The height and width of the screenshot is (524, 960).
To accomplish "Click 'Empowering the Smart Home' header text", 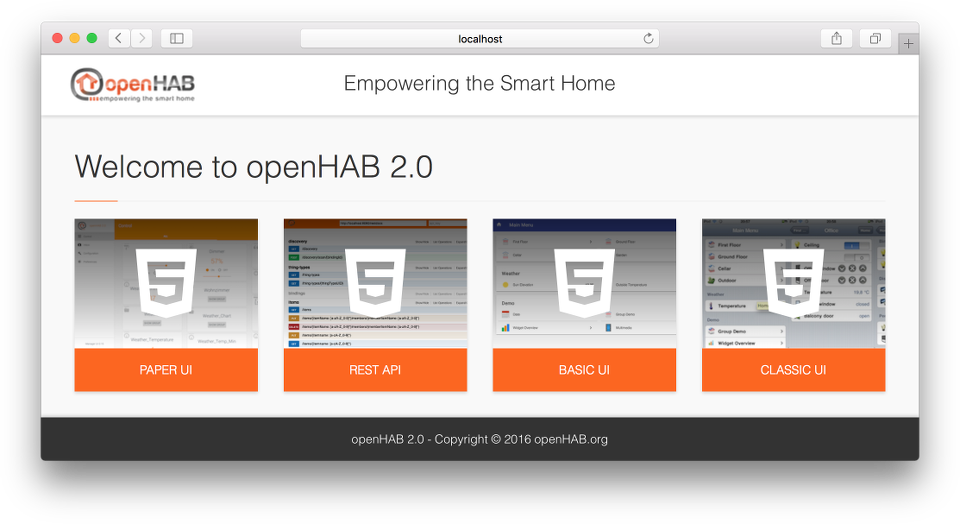I will tap(479, 83).
